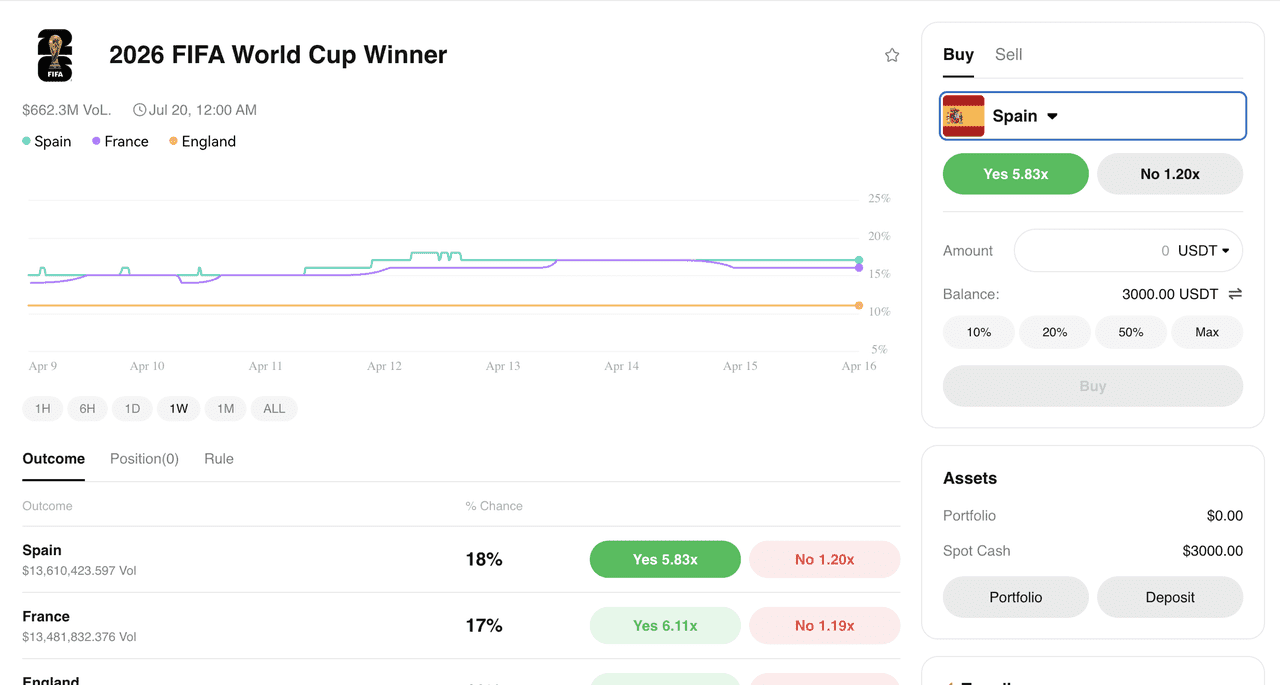This screenshot has width=1280, height=685.
Task: Click the FIFA World Cup logo
Action: pyautogui.click(x=55, y=56)
